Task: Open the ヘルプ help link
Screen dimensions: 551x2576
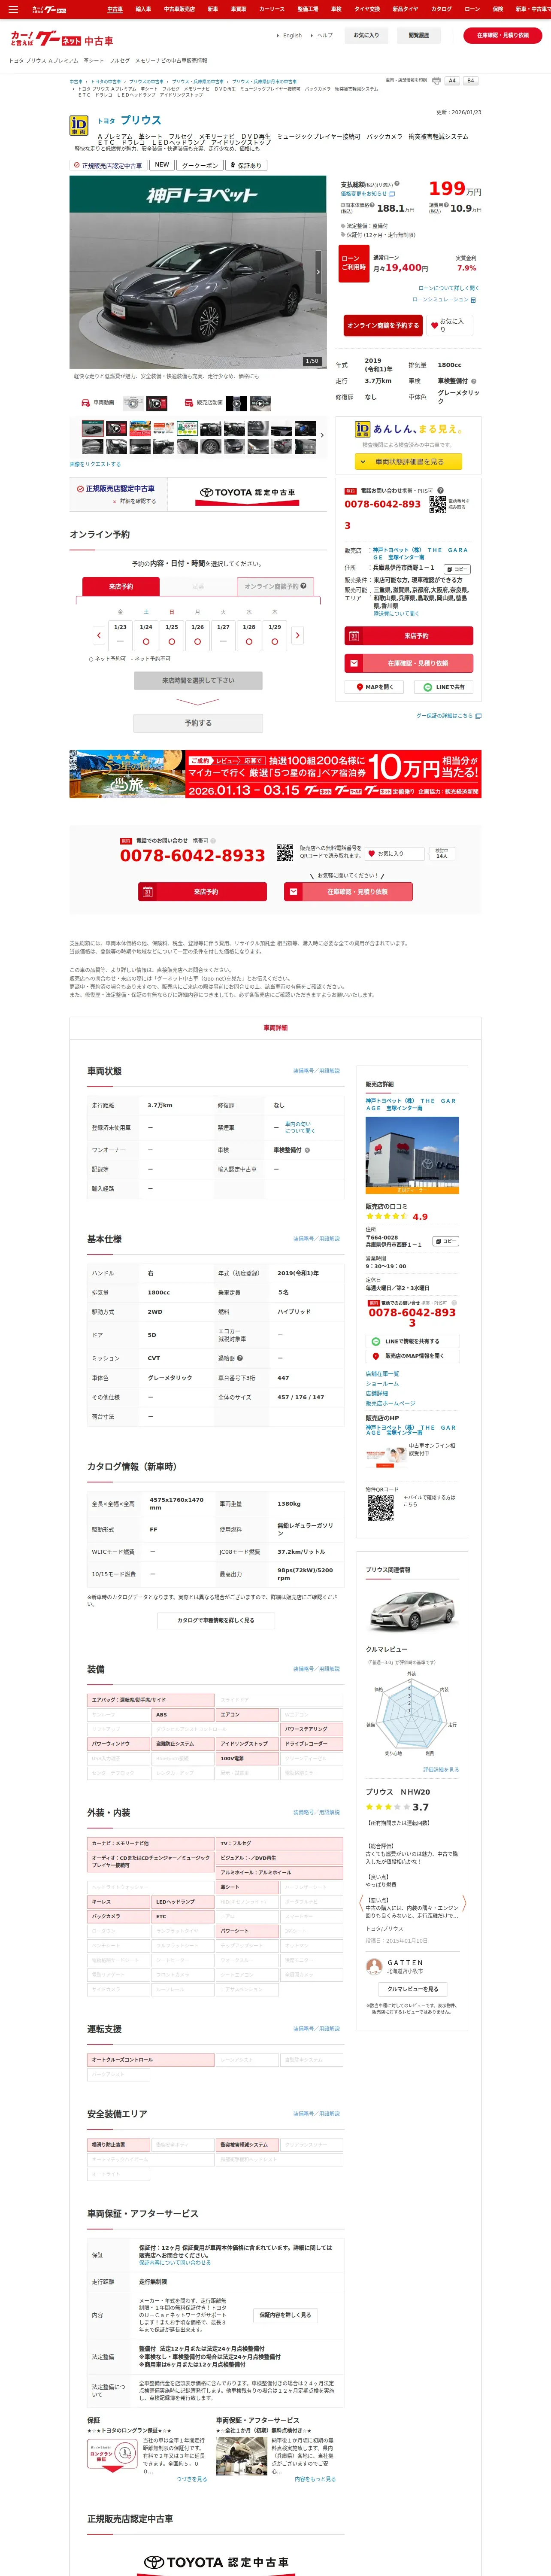Action: click(x=325, y=35)
